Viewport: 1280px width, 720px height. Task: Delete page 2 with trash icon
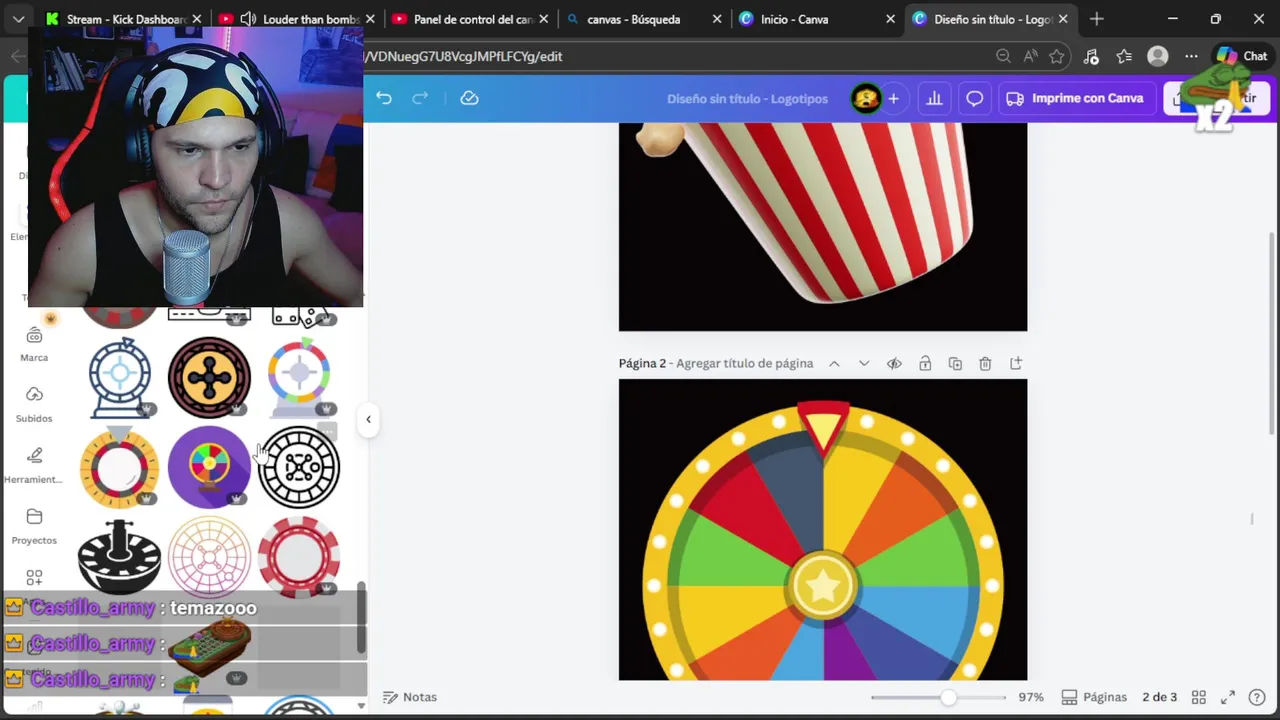coord(985,363)
